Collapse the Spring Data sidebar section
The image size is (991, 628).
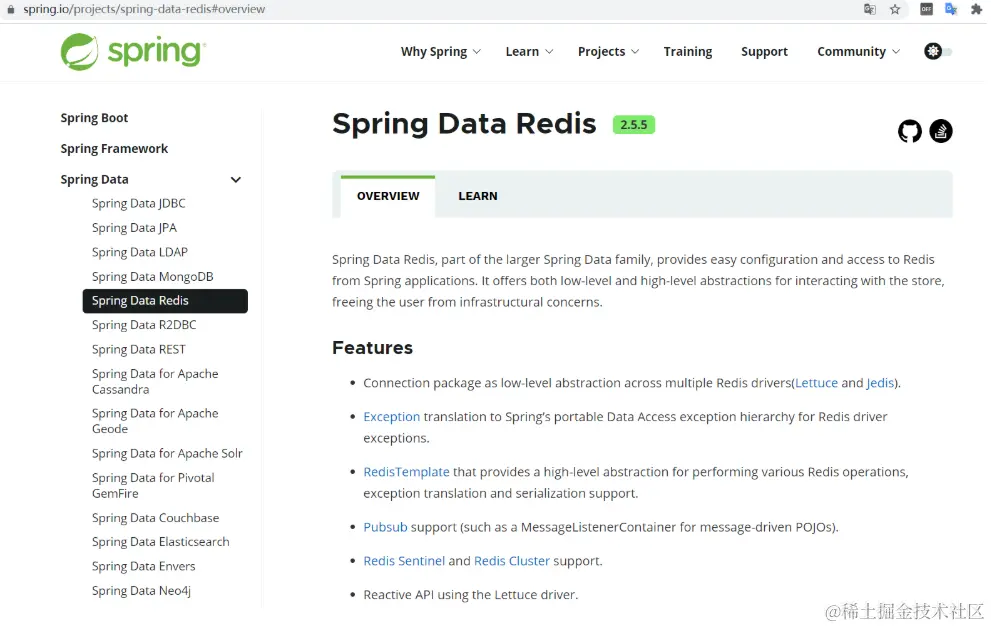pos(236,179)
